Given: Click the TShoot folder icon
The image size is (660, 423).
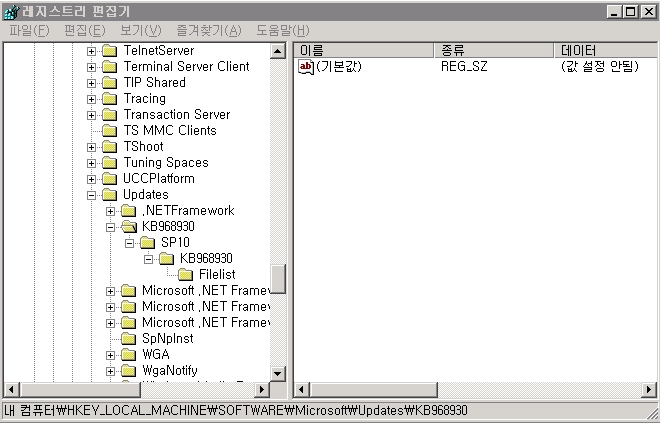Looking at the screenshot, I should coord(109,147).
